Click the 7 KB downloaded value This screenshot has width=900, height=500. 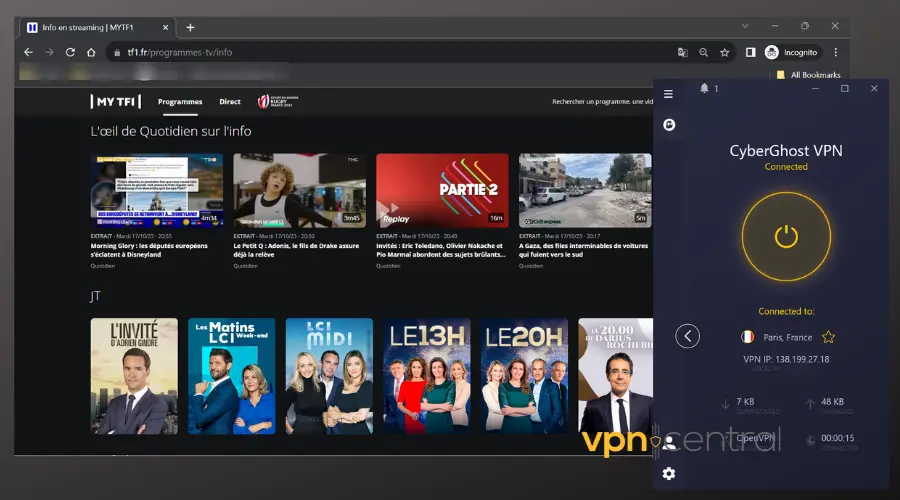(745, 402)
